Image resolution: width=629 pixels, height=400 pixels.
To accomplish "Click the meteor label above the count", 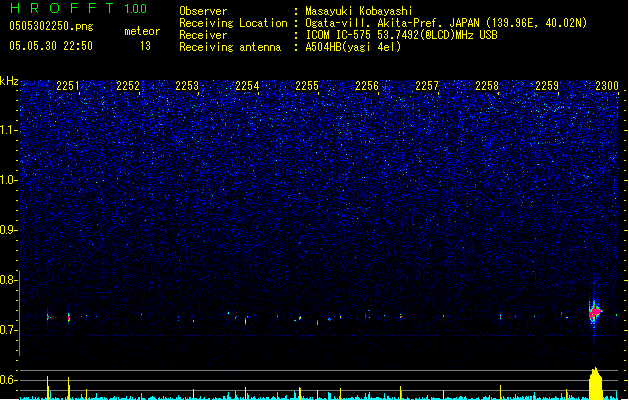I will point(142,31).
